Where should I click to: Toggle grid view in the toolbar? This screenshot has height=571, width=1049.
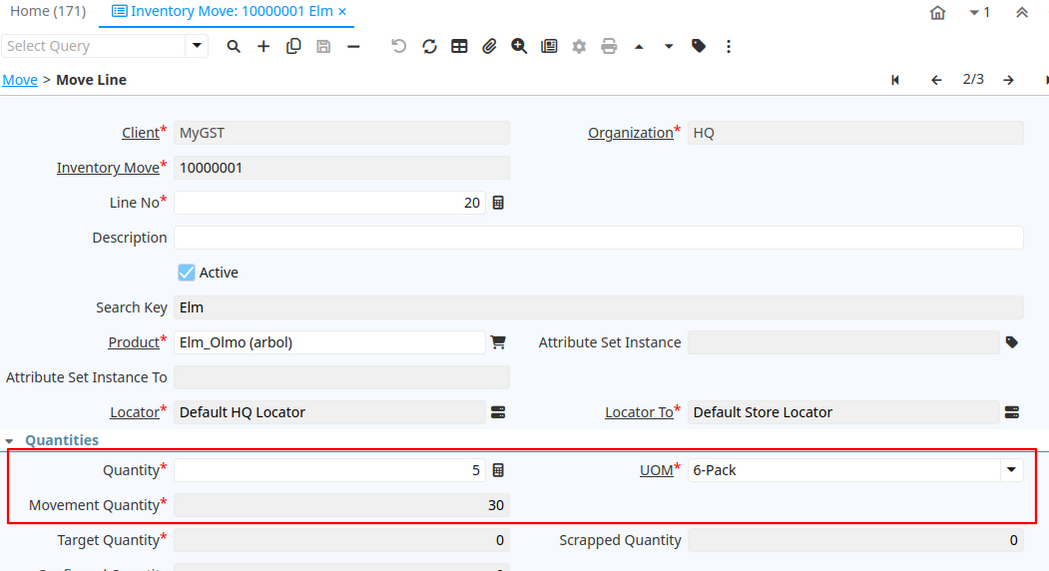tap(459, 46)
